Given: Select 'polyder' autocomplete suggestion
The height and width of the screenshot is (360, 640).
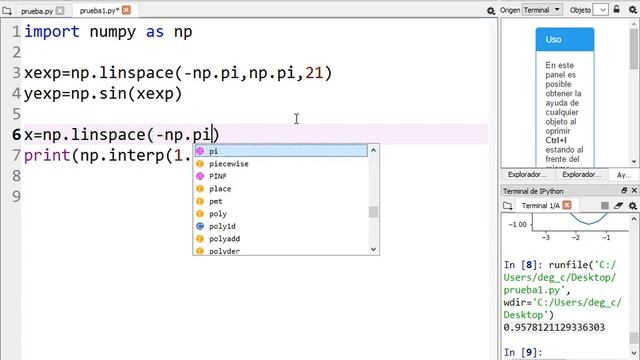Looking at the screenshot, I should click(281, 250).
